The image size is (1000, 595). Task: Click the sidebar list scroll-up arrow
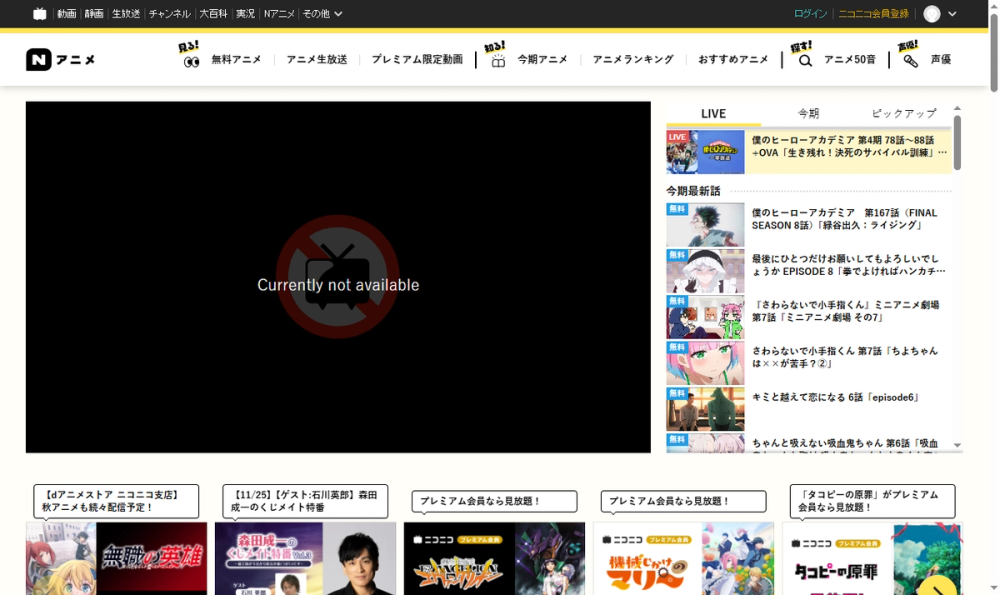coord(957,108)
